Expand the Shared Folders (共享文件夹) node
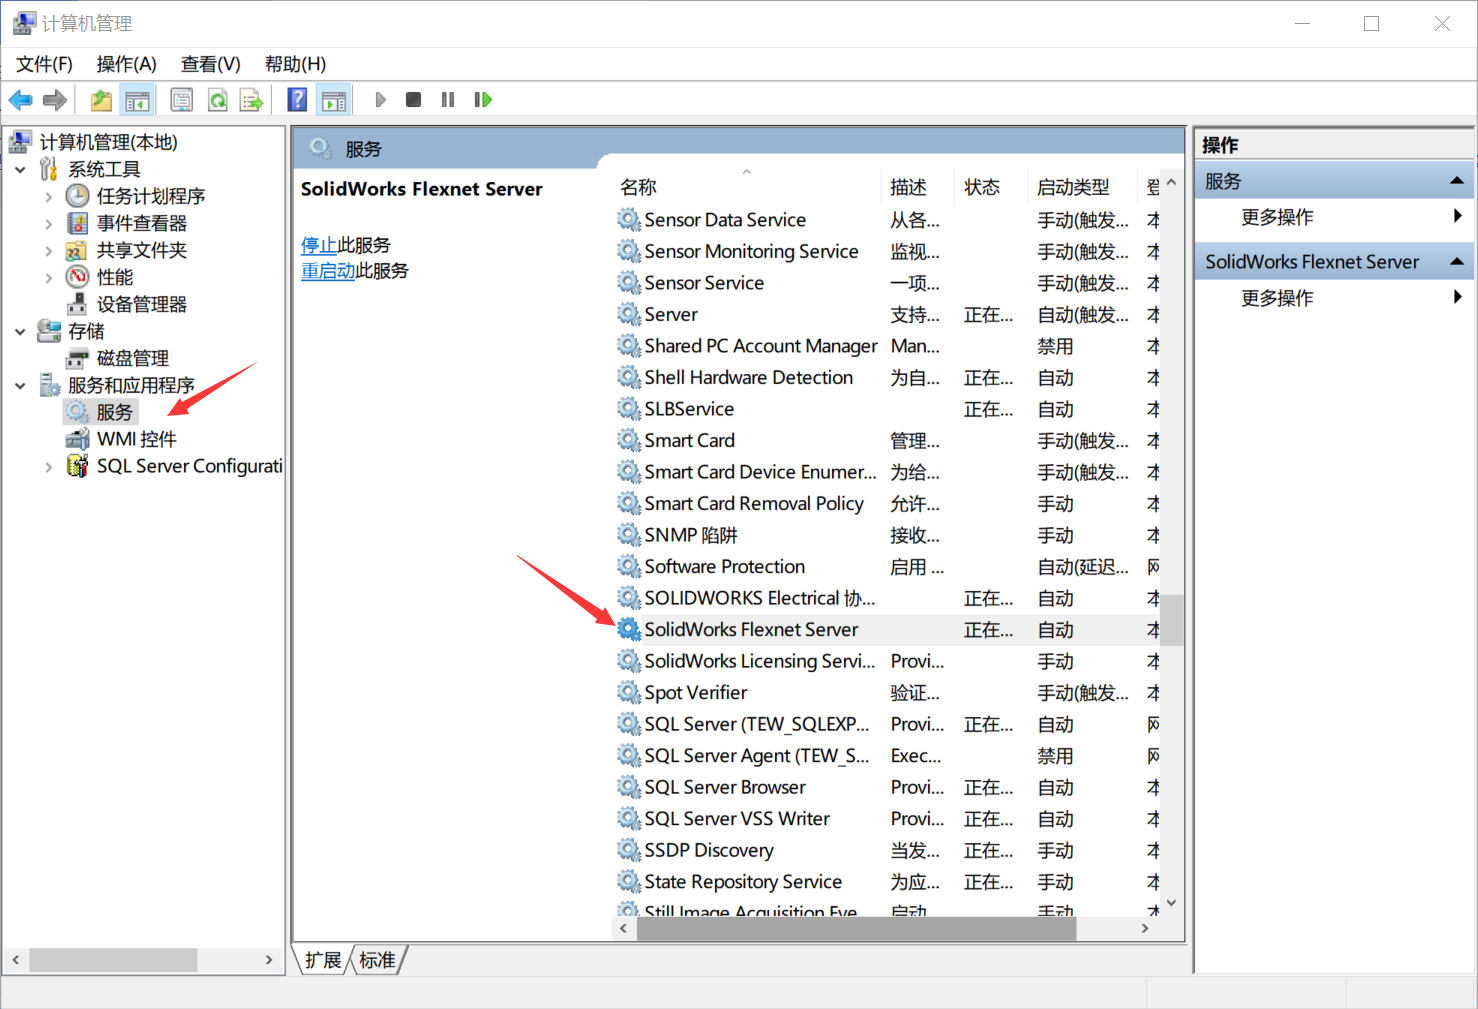 [49, 251]
